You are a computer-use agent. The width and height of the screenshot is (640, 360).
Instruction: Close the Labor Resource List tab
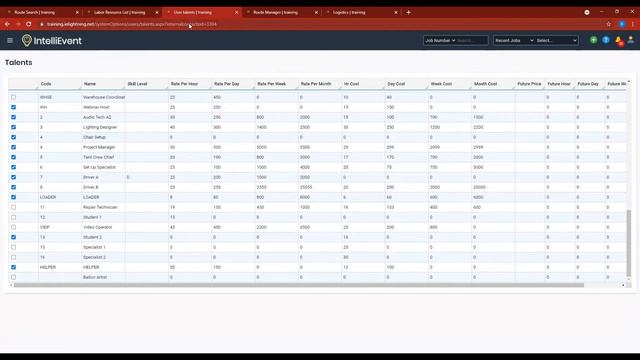coord(157,12)
